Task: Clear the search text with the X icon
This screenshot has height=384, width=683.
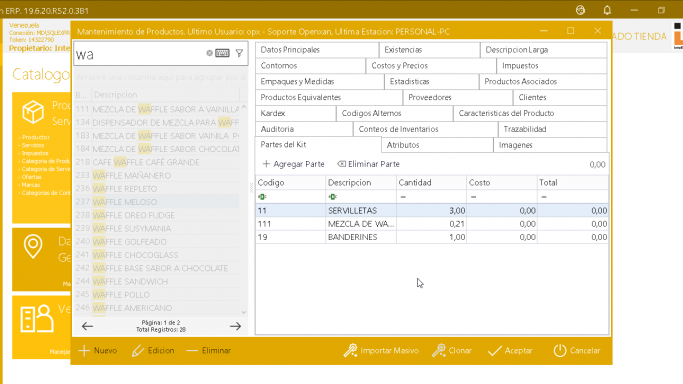Action: [x=210, y=53]
